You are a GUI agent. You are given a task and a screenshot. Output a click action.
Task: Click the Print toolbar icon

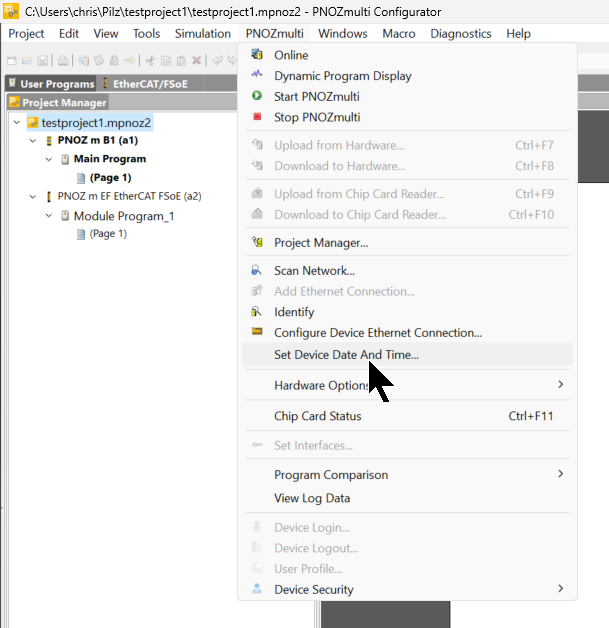pos(63,60)
